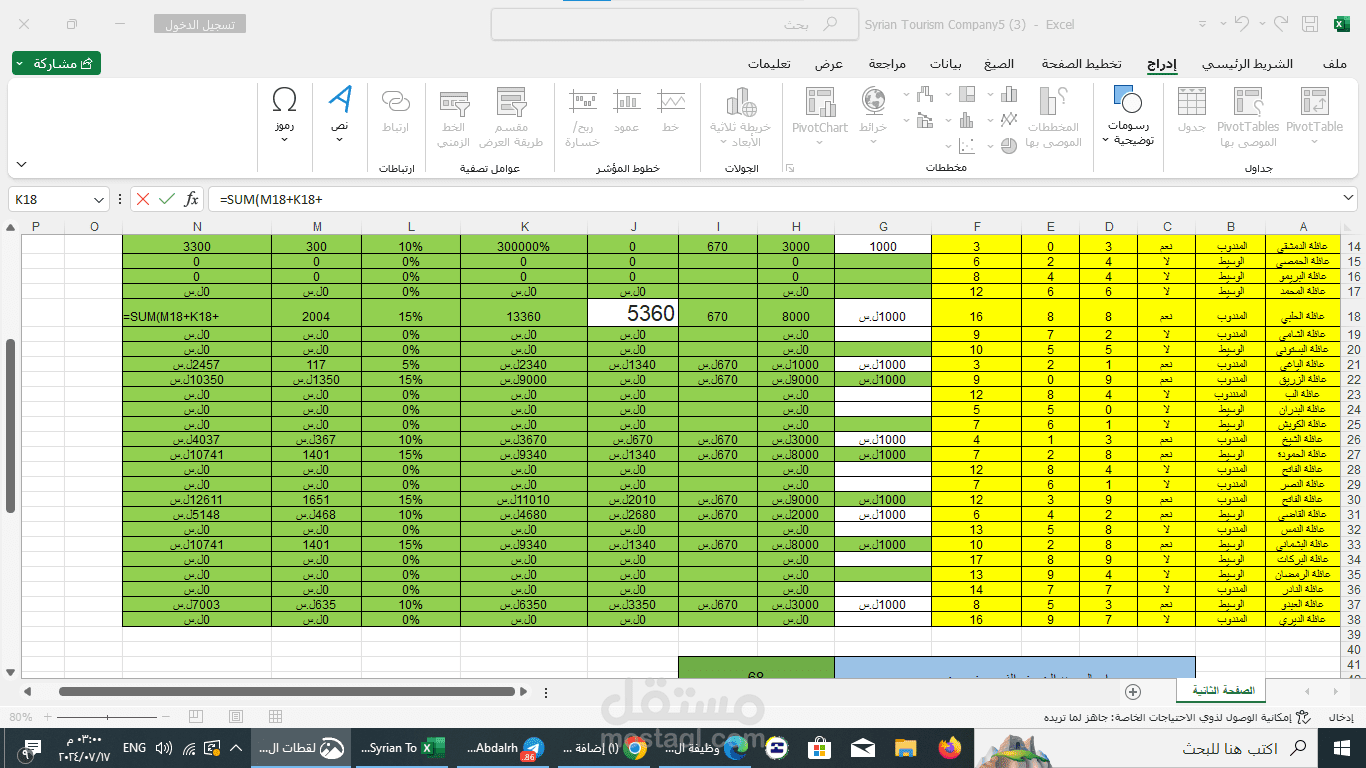
Task: Collapse the ribbon with the chevron
Action: coord(21,164)
